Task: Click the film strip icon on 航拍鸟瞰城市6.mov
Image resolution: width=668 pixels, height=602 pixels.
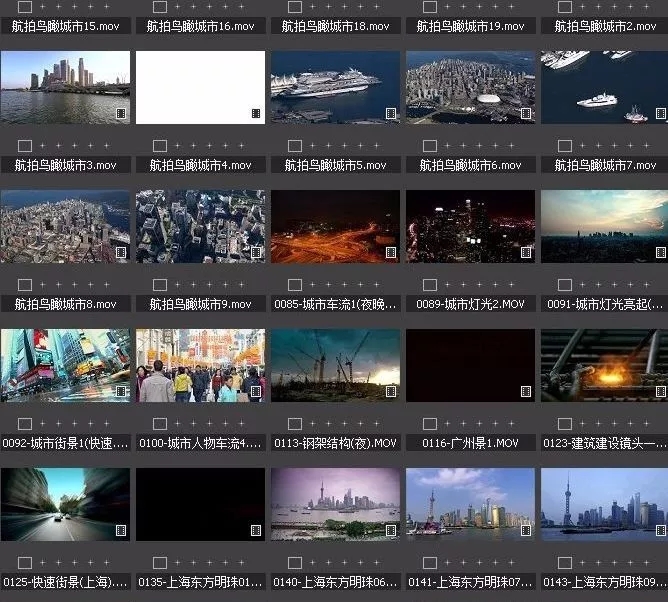Action: pyautogui.click(x=526, y=113)
